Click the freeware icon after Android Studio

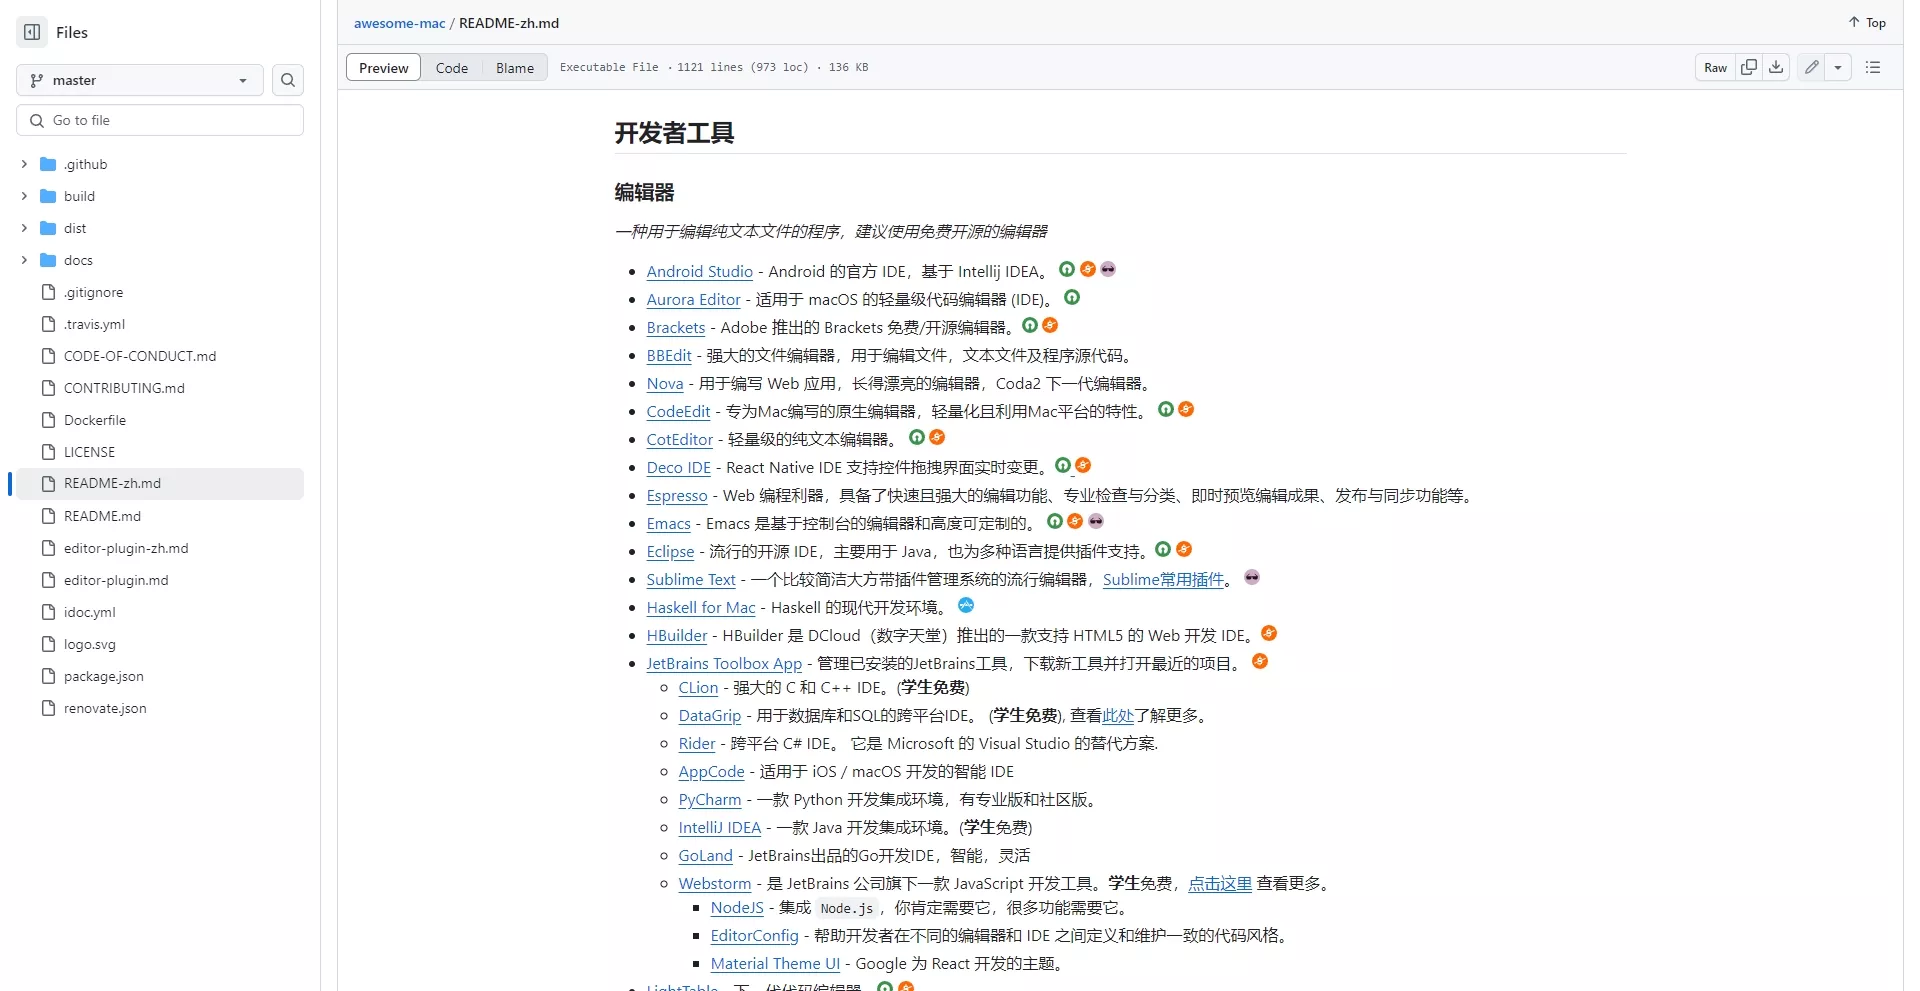coord(1088,269)
